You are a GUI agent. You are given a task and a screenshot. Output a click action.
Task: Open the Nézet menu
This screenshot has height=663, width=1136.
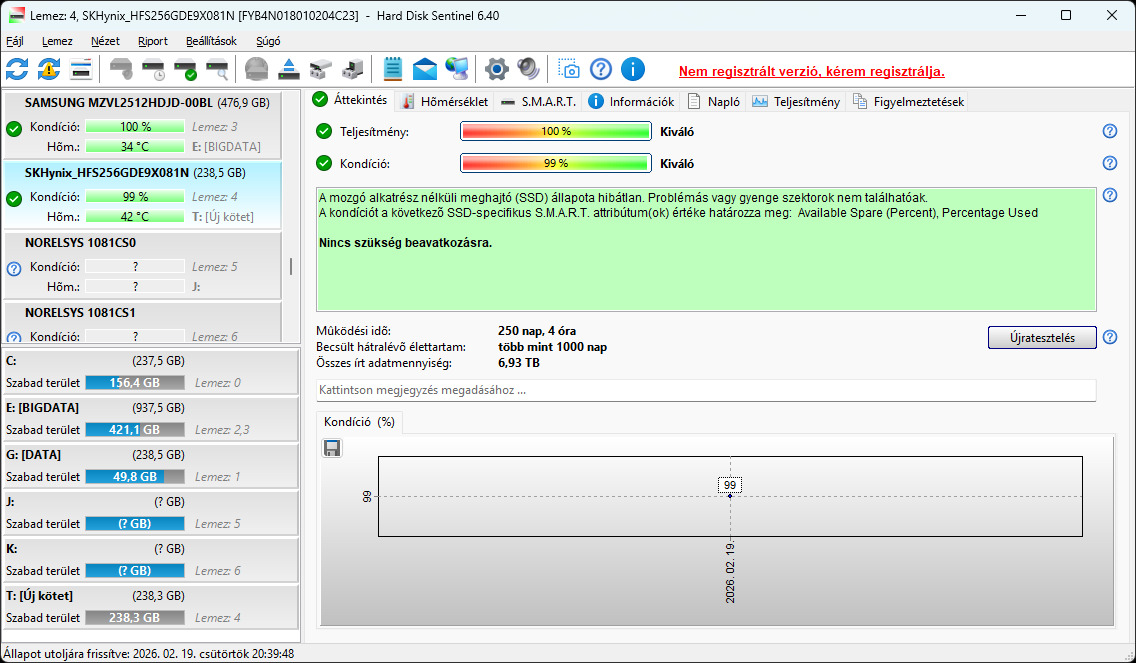pyautogui.click(x=106, y=41)
